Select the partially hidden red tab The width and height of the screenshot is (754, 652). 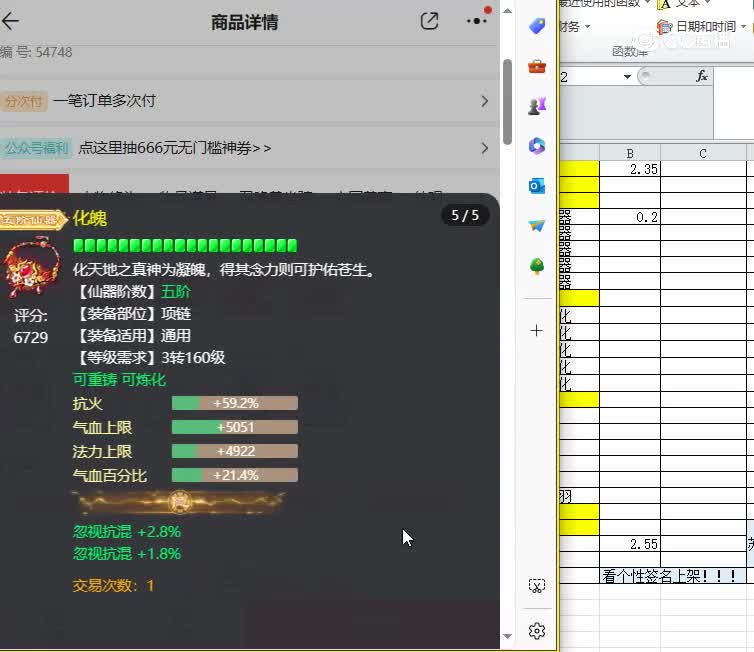coord(34,184)
